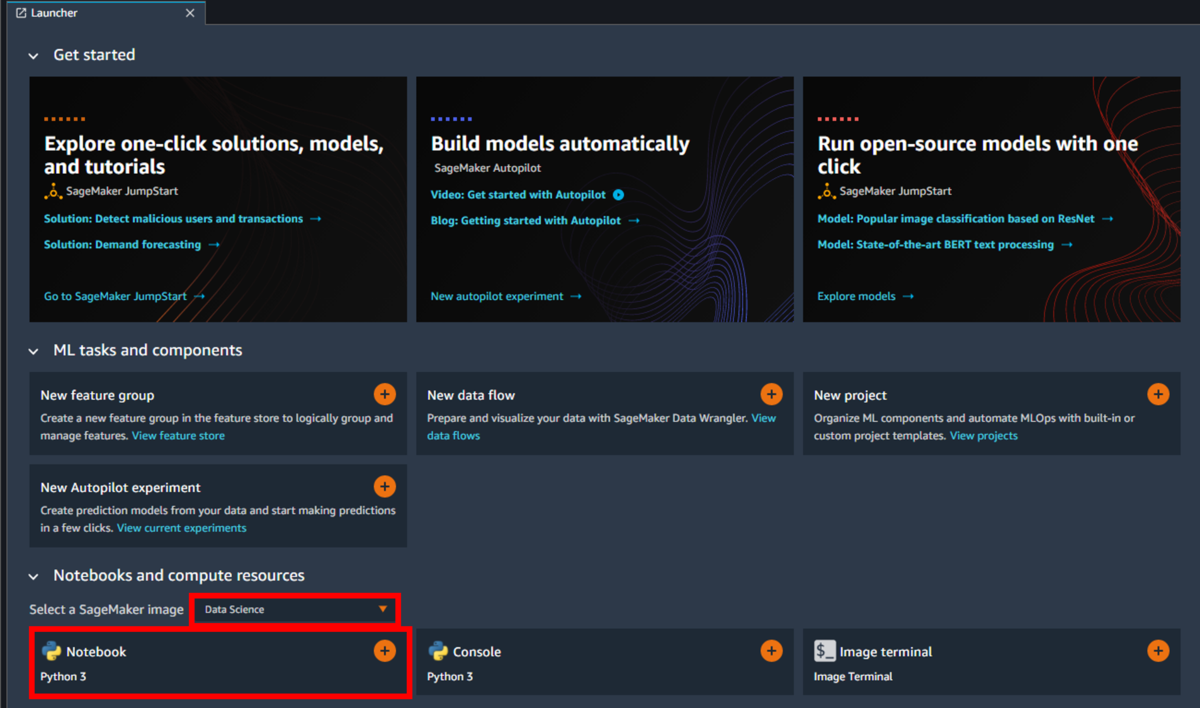The height and width of the screenshot is (708, 1200).
Task: Open Solution: Detect malicious users and transactions
Action: click(182, 218)
